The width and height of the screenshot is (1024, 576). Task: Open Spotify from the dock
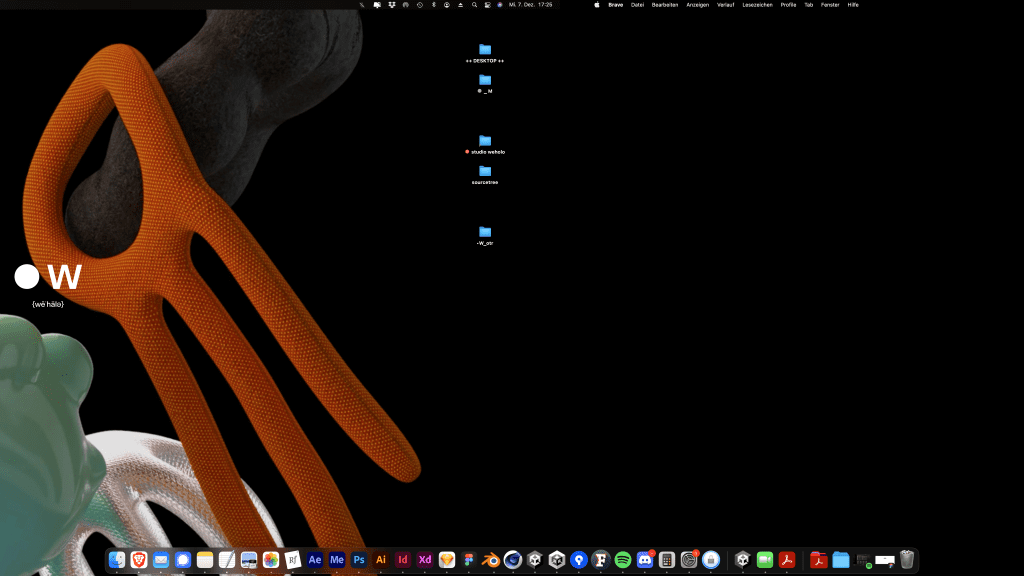pyautogui.click(x=623, y=560)
